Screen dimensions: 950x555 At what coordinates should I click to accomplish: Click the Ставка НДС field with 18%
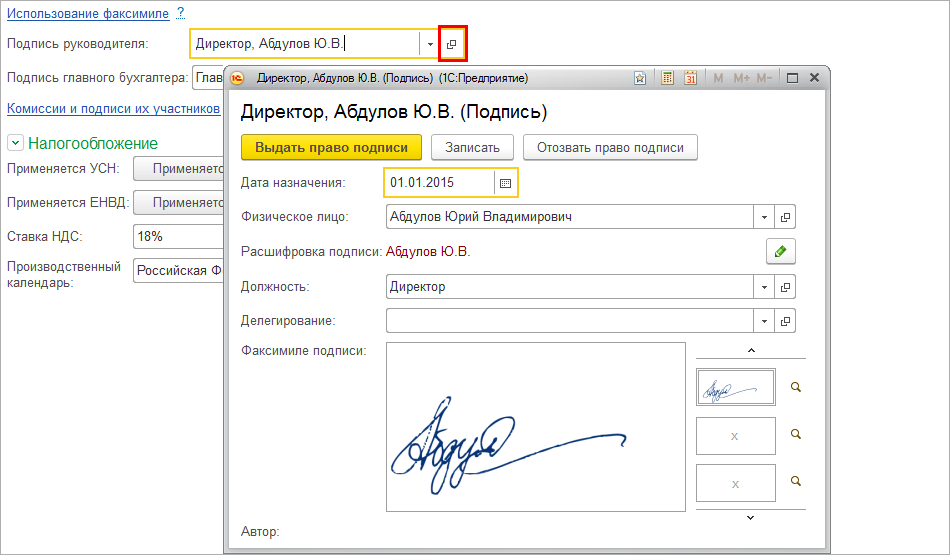pyautogui.click(x=178, y=236)
